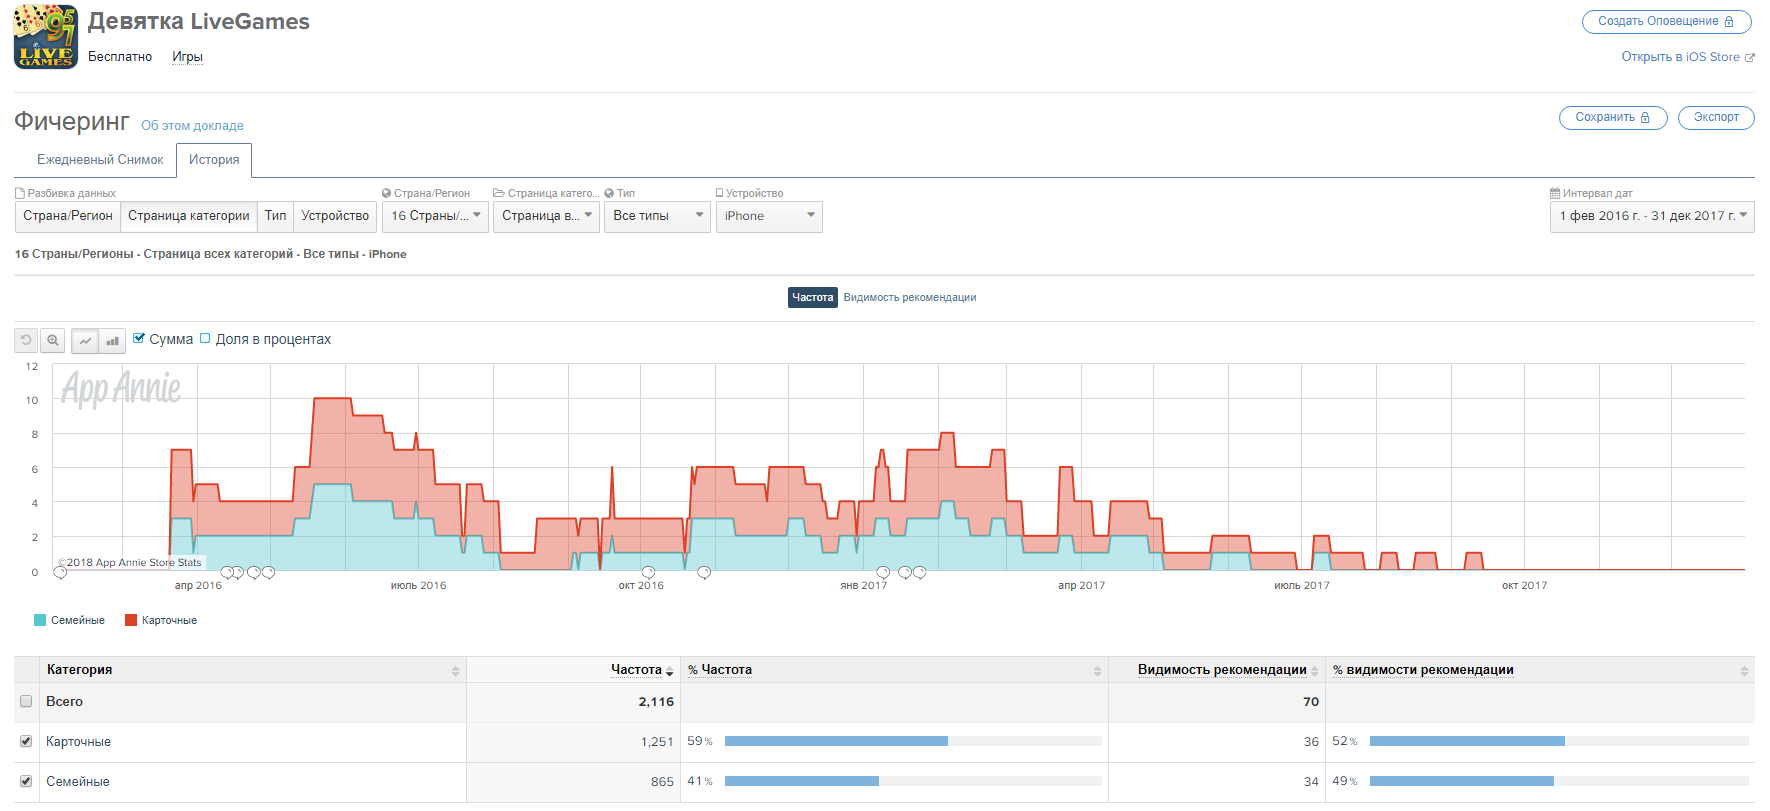
Task: Toggle the Сумма checkbox
Action: point(139,339)
